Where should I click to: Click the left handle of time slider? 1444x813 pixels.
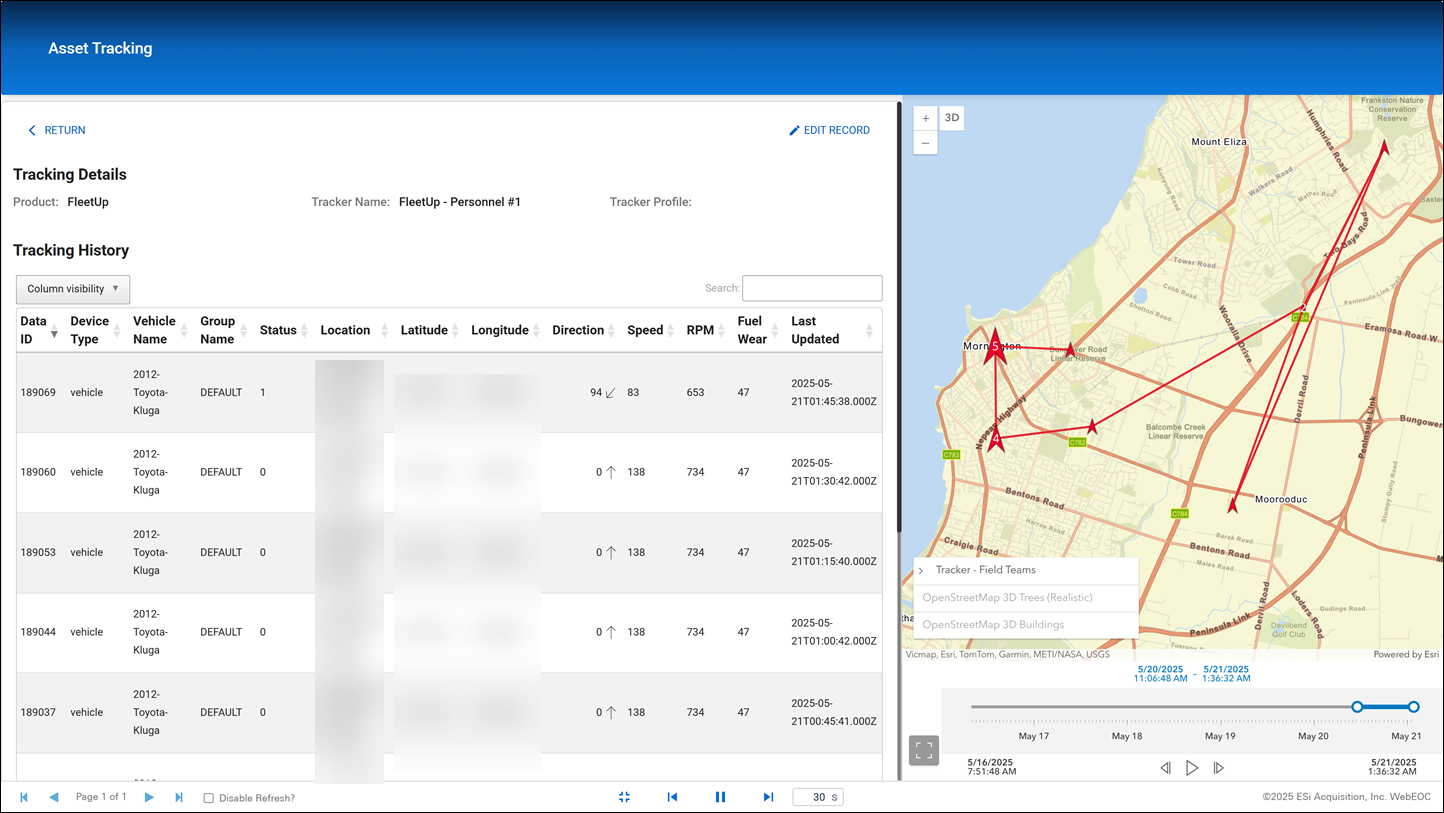click(1357, 707)
